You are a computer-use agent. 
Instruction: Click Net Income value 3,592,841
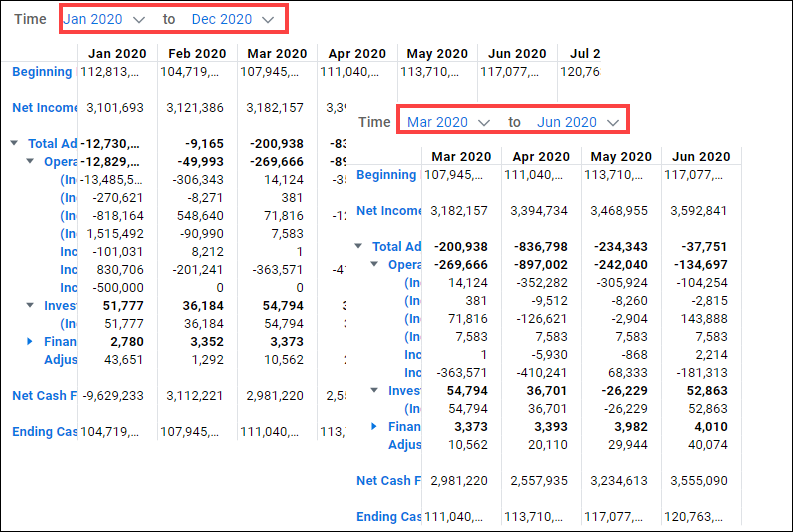[x=698, y=211]
